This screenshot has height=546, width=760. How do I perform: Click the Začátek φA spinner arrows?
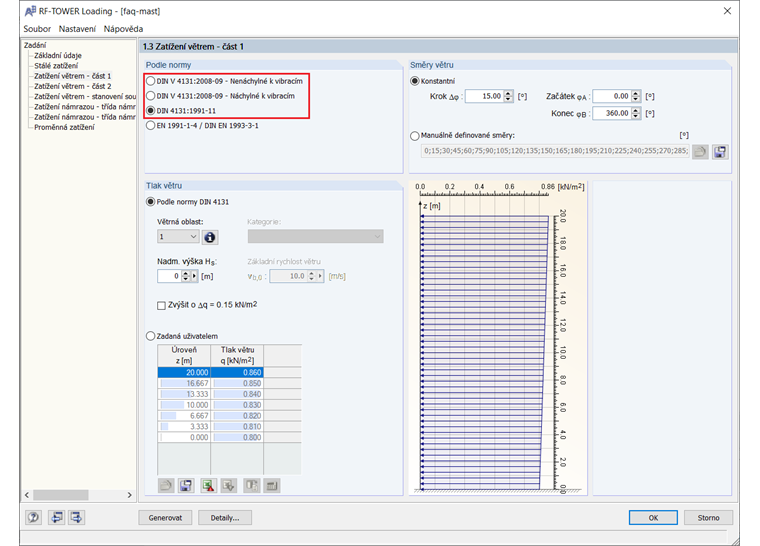point(636,96)
